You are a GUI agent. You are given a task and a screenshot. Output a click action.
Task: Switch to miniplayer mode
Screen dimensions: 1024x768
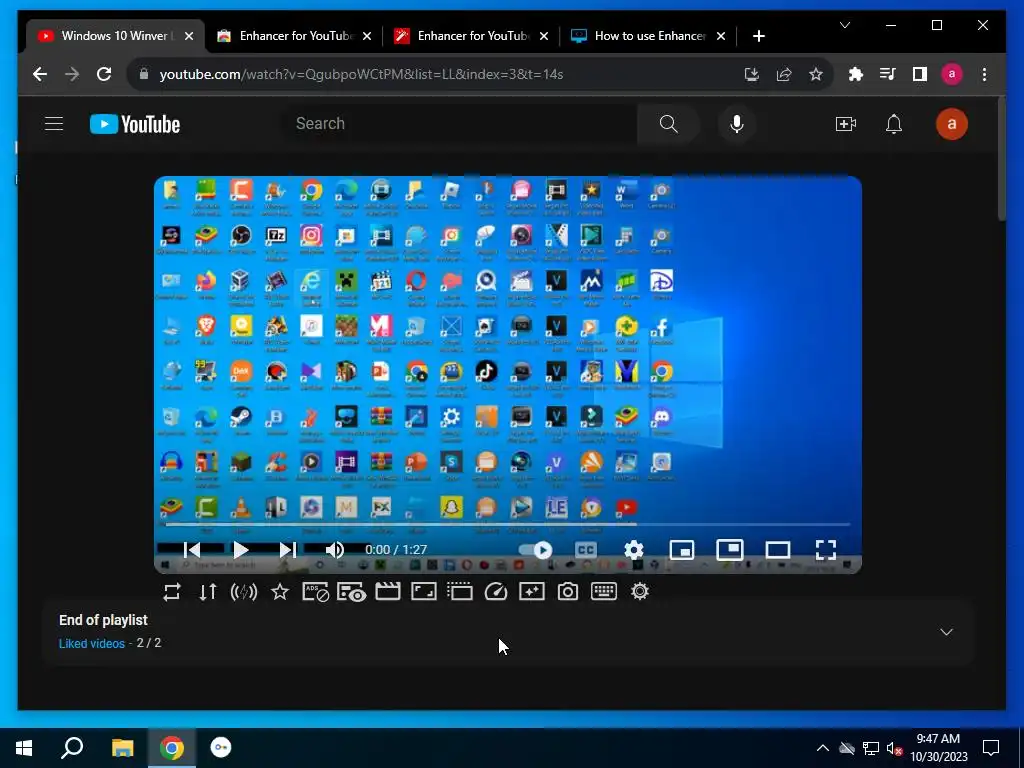point(682,550)
